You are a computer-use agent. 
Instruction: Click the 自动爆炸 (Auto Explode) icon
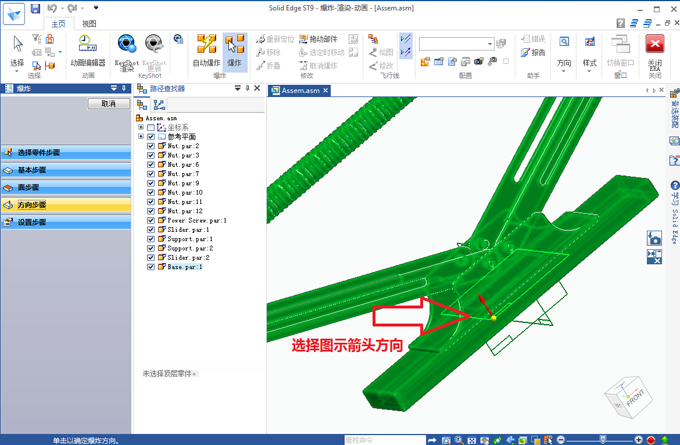[207, 48]
